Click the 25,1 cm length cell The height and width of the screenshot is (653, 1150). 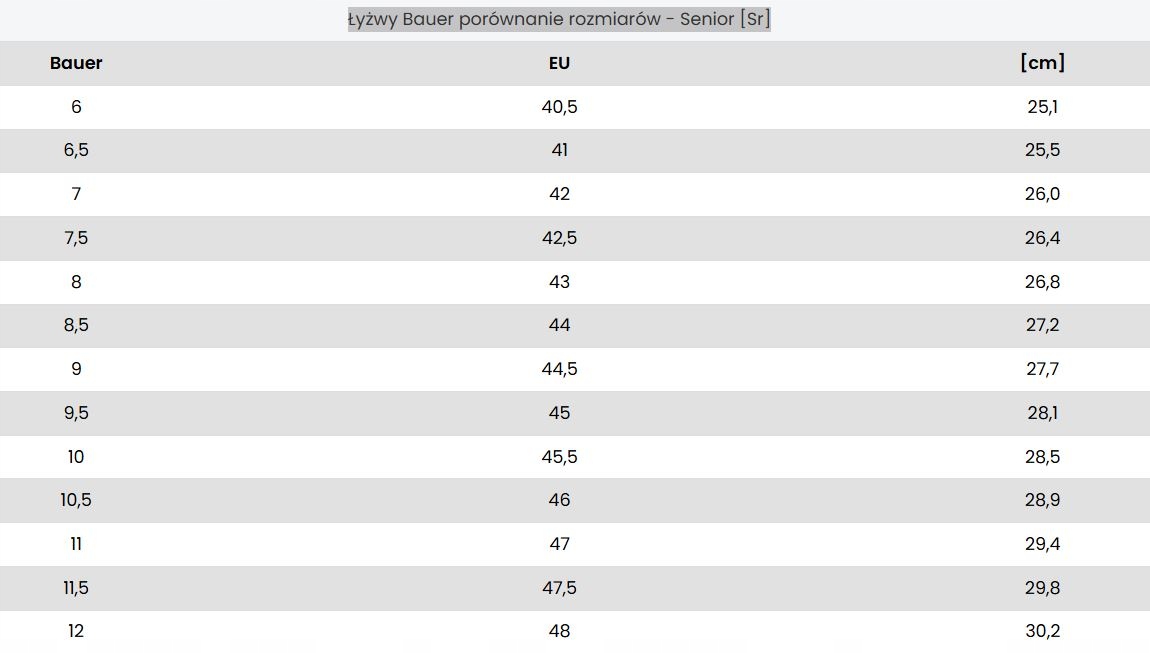(1042, 107)
